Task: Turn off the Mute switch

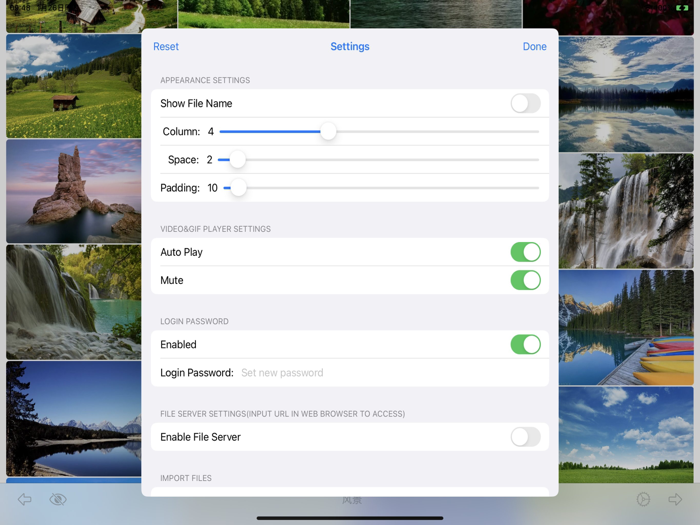Action: [525, 280]
